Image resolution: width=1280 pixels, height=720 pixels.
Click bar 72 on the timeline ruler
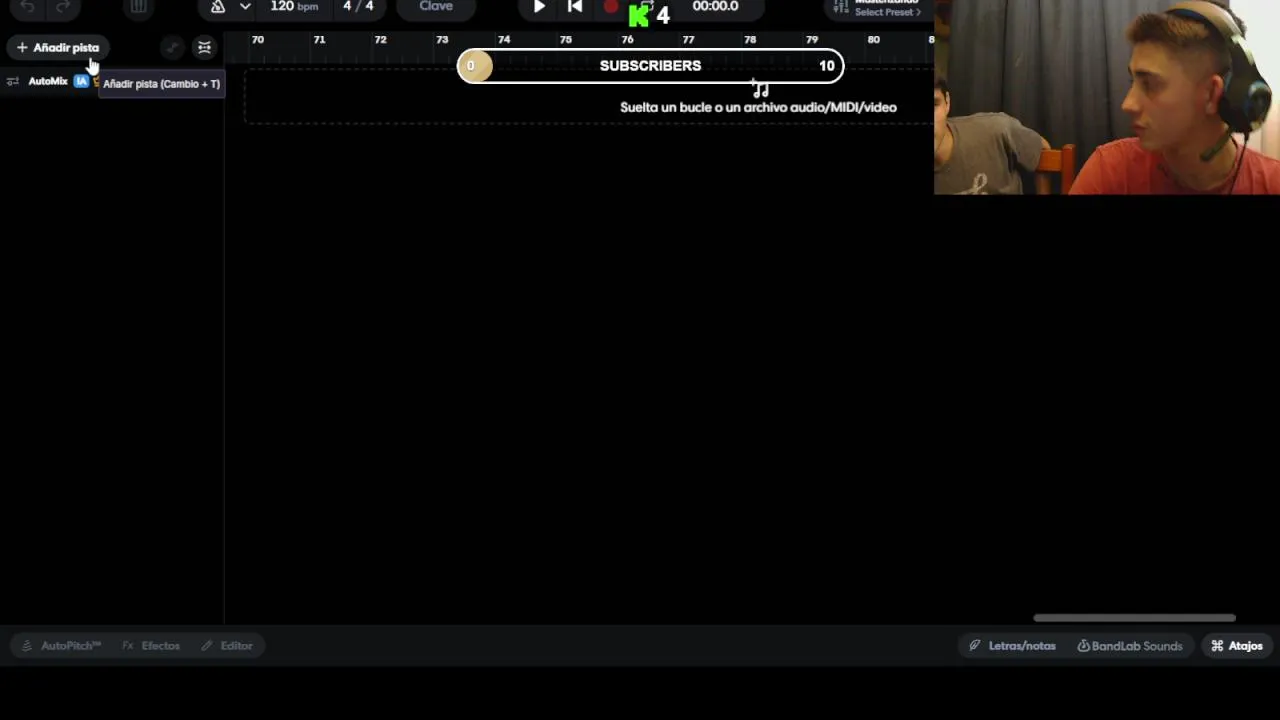click(380, 40)
